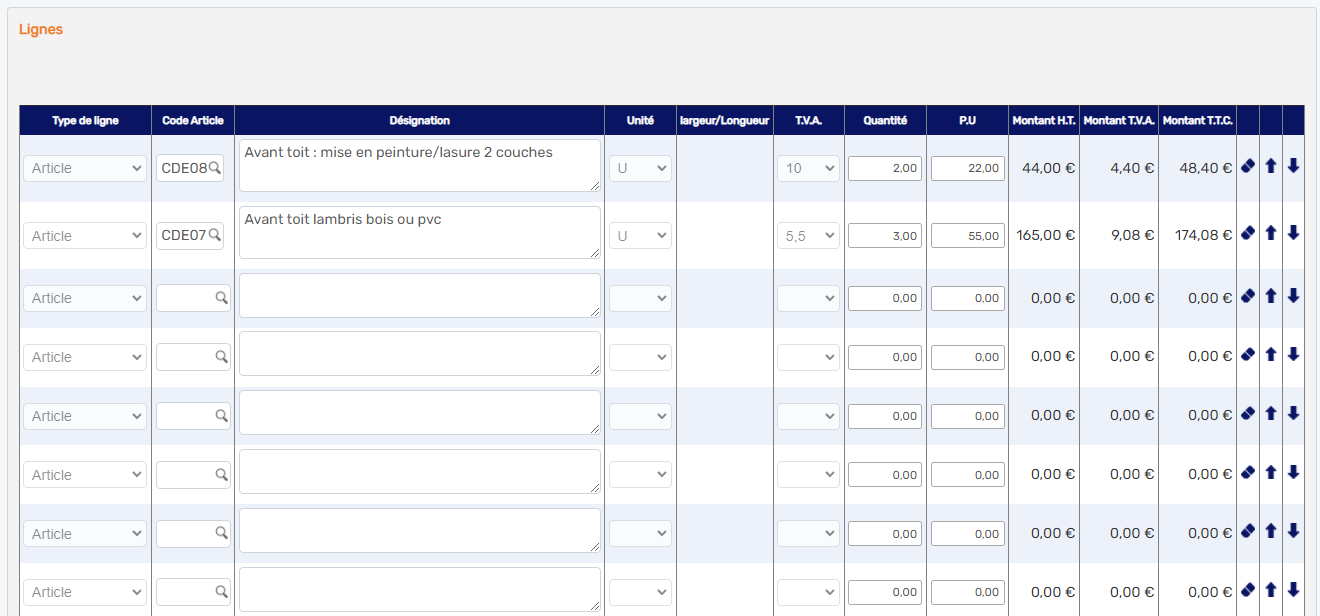Screen dimensions: 1320x616
Task: Click the Montant H.T. column header
Action: tap(1043, 120)
